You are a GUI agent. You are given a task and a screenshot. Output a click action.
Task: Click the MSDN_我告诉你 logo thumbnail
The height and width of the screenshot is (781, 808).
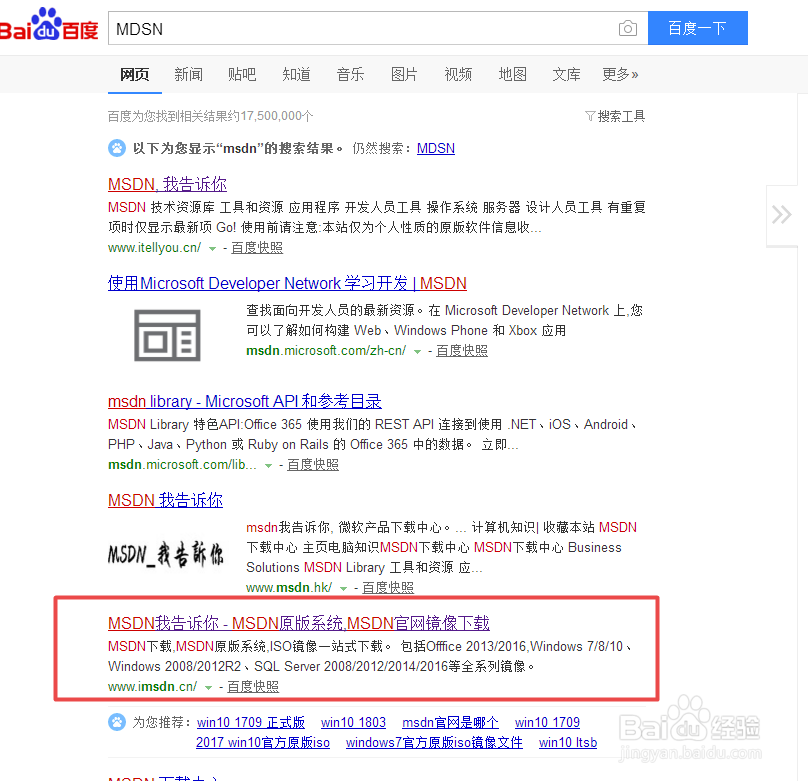pyautogui.click(x=165, y=555)
